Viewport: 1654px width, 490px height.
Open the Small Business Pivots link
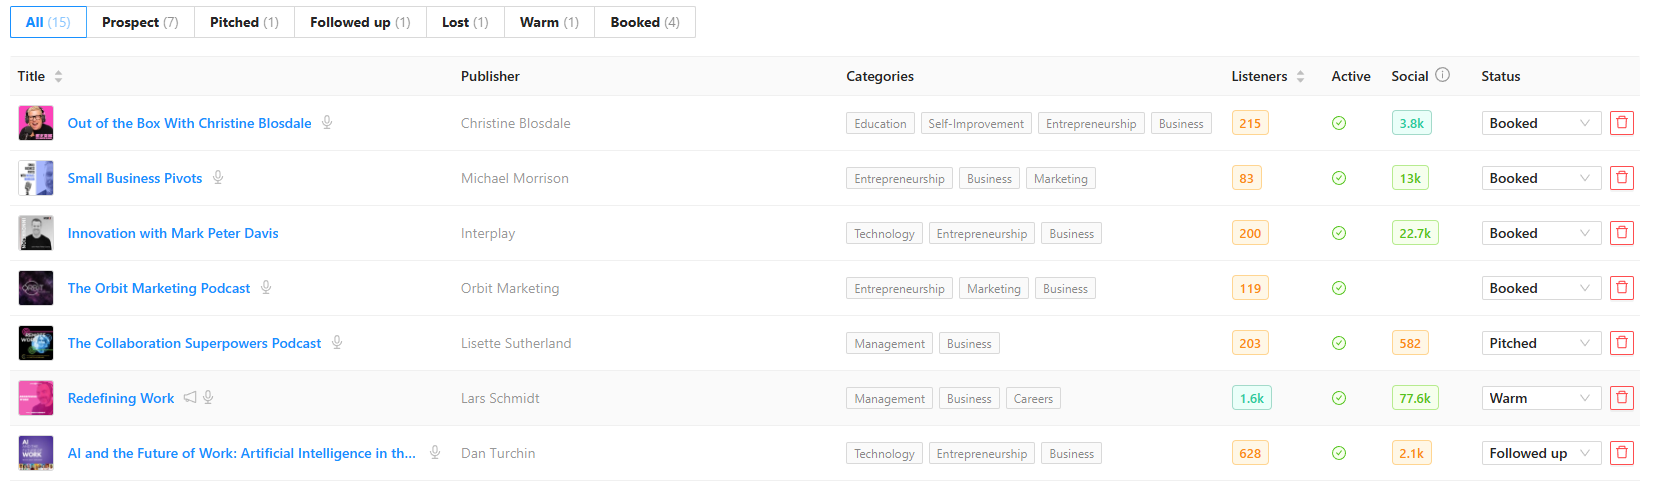tap(135, 178)
